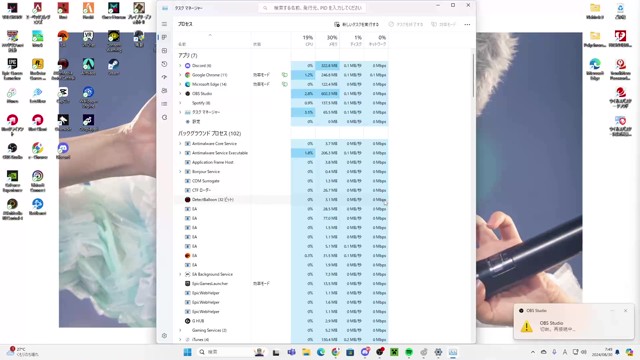Expand the Microsoft Edge process group
Viewport: 640px width, 360px height.
coord(180,84)
